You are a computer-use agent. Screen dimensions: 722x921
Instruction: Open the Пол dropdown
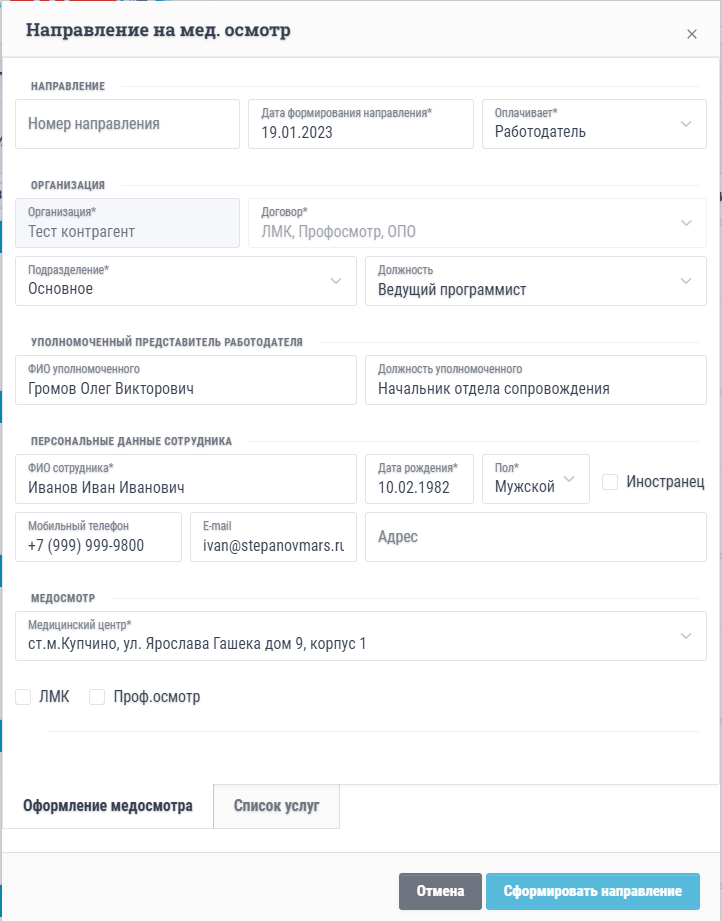pyautogui.click(x=535, y=480)
